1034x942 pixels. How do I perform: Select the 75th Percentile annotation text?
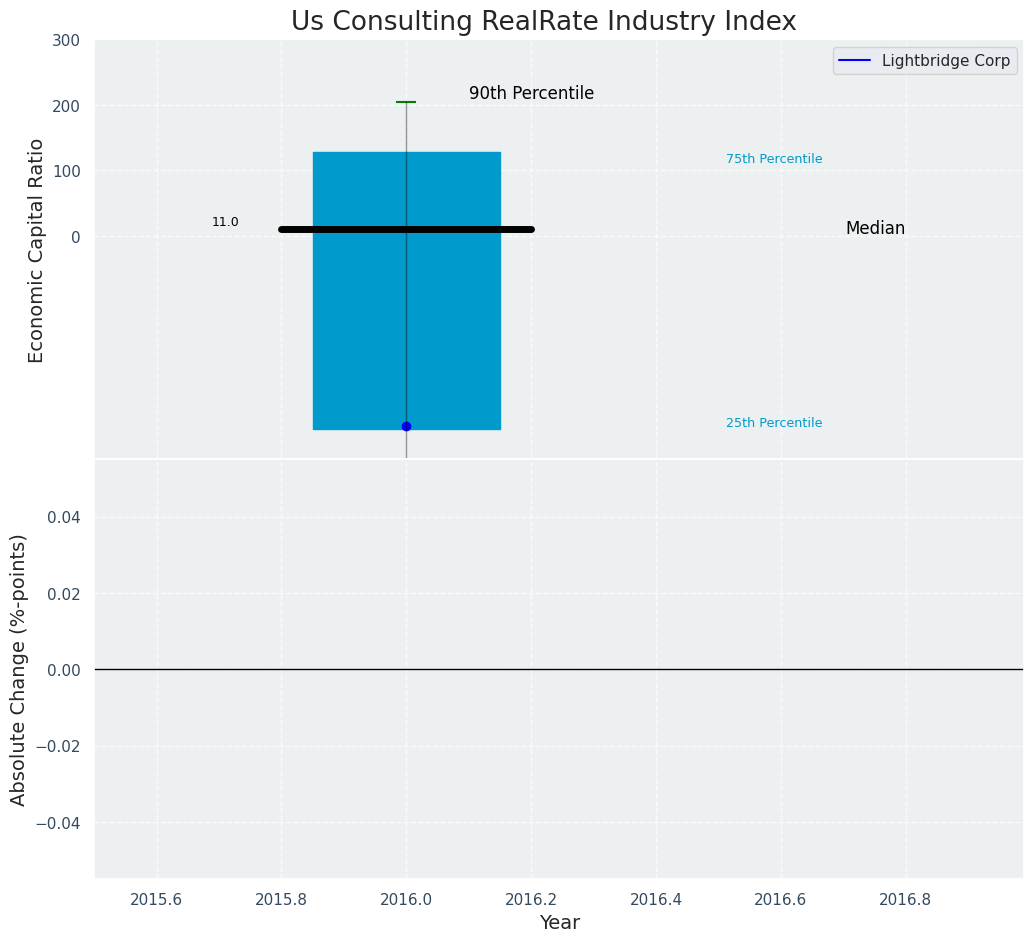coord(774,159)
